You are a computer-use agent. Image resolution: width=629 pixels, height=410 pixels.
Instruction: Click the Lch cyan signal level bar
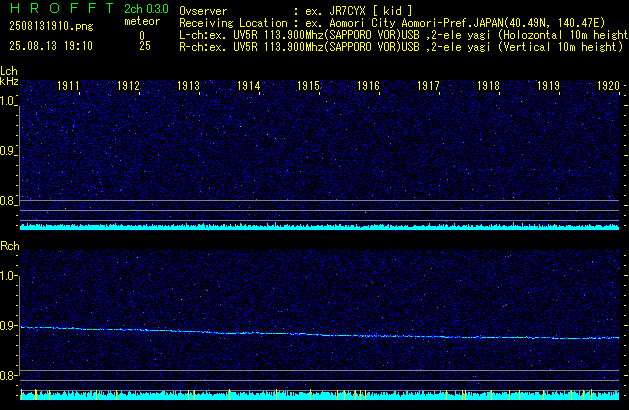click(320, 227)
